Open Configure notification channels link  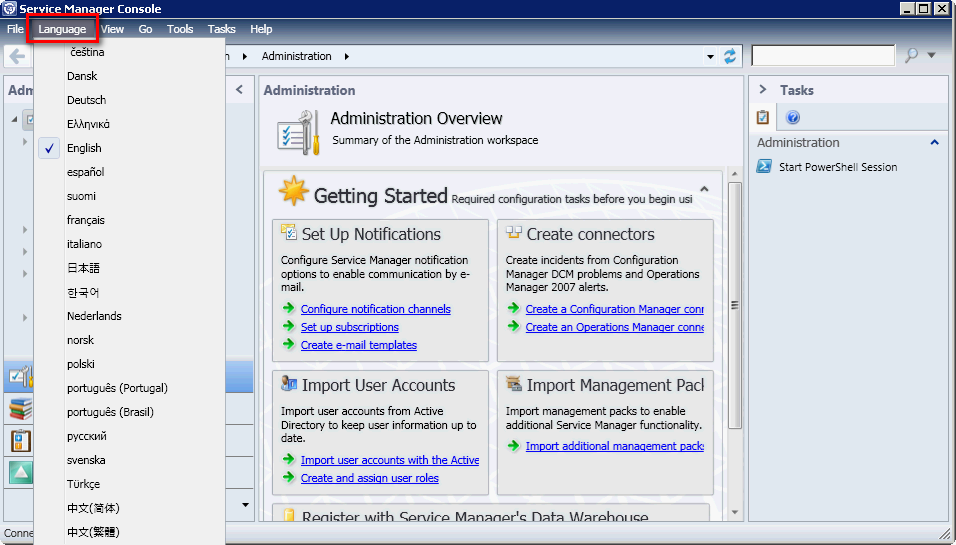(x=376, y=309)
